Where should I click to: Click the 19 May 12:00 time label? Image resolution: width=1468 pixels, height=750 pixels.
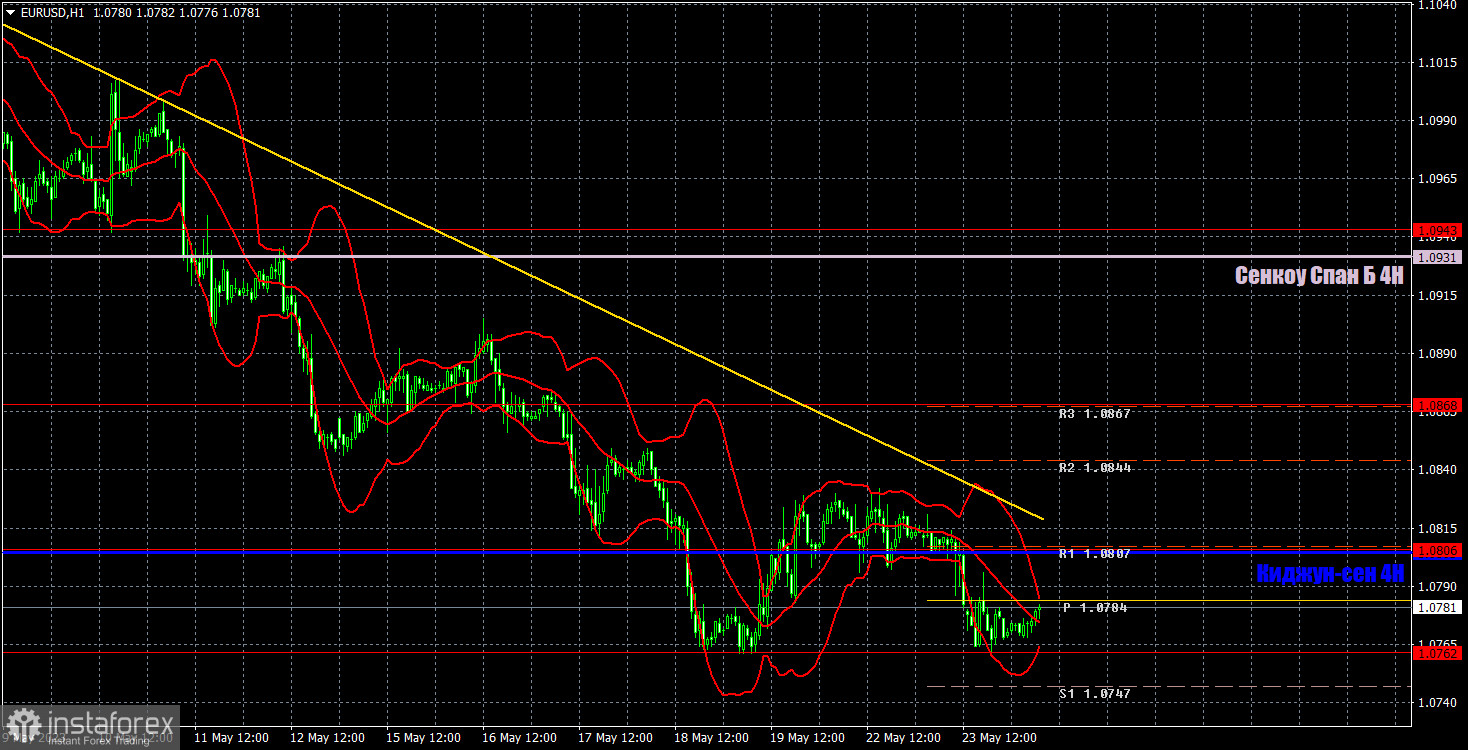pyautogui.click(x=807, y=738)
